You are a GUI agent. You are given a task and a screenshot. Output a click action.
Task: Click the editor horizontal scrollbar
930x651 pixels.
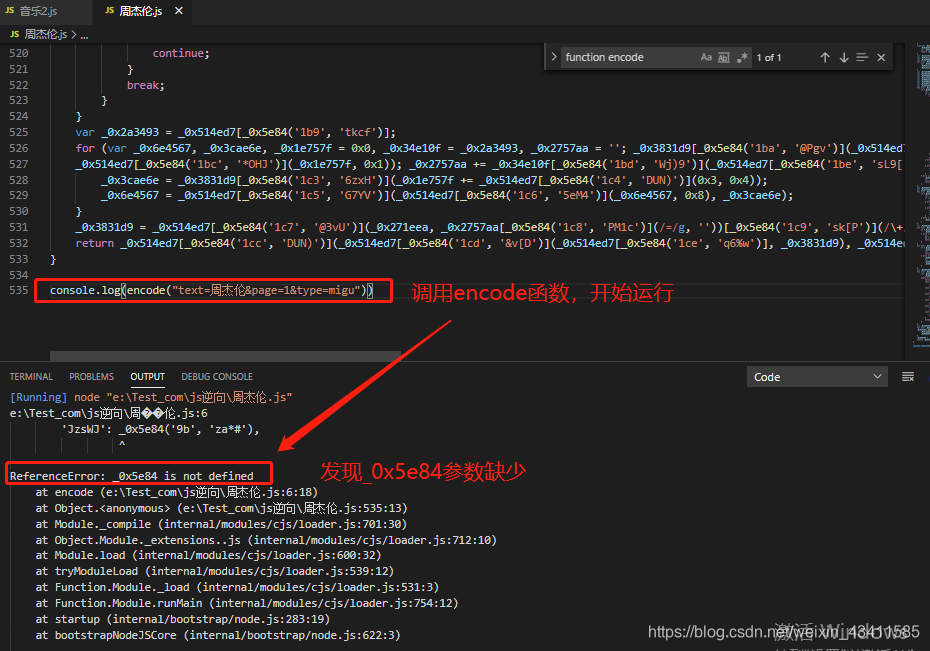click(x=225, y=356)
